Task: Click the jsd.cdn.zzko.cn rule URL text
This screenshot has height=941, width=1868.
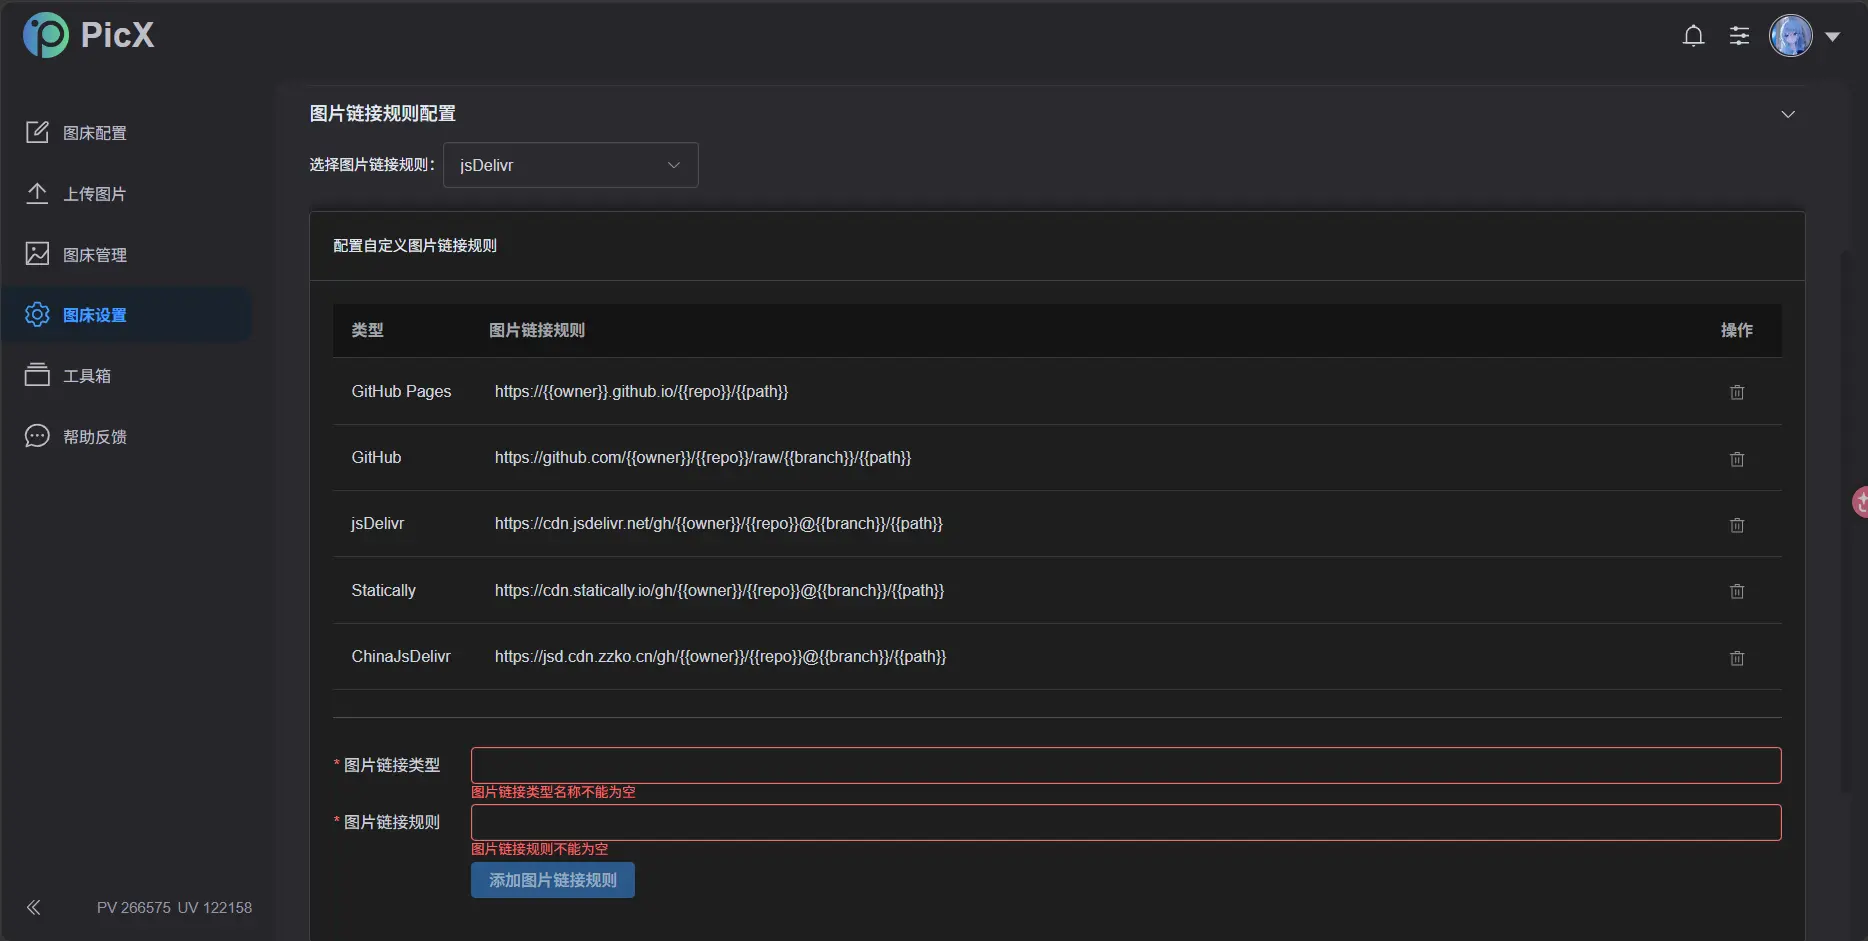Action: [720, 656]
